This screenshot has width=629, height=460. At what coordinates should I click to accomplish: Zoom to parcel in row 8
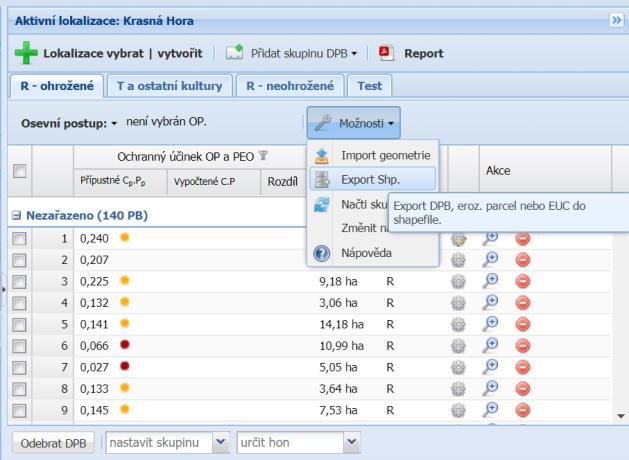pyautogui.click(x=490, y=389)
